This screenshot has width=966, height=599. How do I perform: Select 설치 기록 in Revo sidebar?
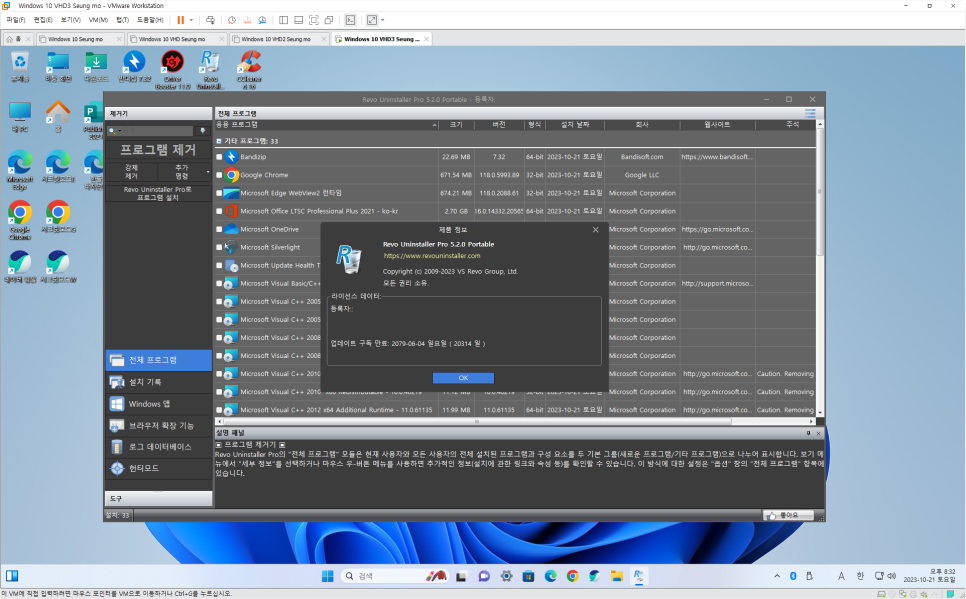[x=158, y=382]
